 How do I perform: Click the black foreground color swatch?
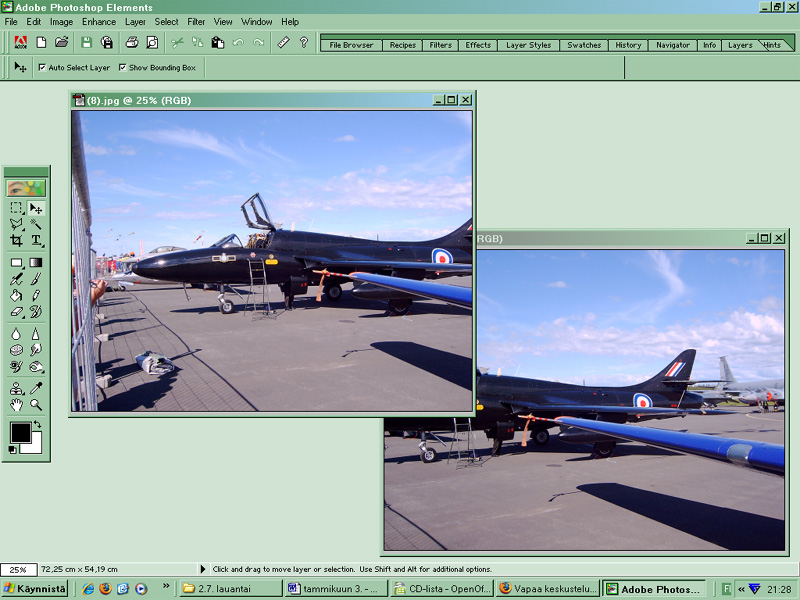pyautogui.click(x=20, y=433)
